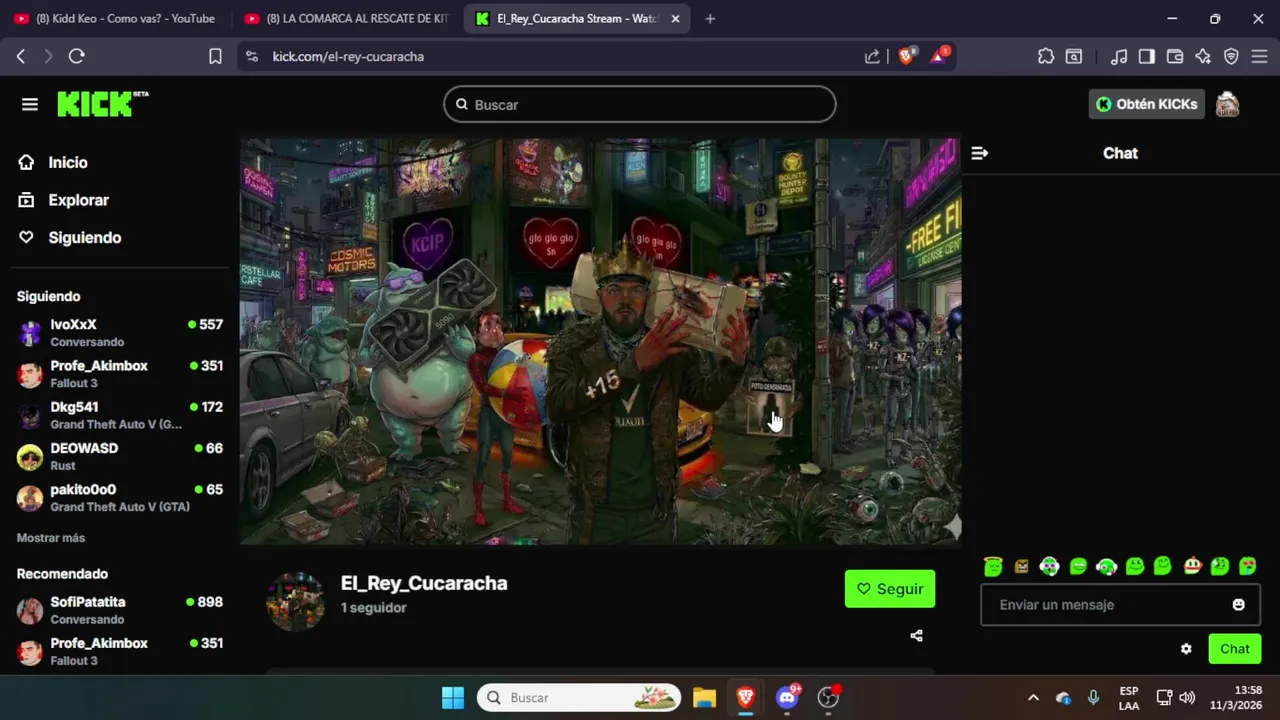Image resolution: width=1280 pixels, height=720 pixels.
Task: Open IvoXxX channel from following list
Action: click(120, 333)
